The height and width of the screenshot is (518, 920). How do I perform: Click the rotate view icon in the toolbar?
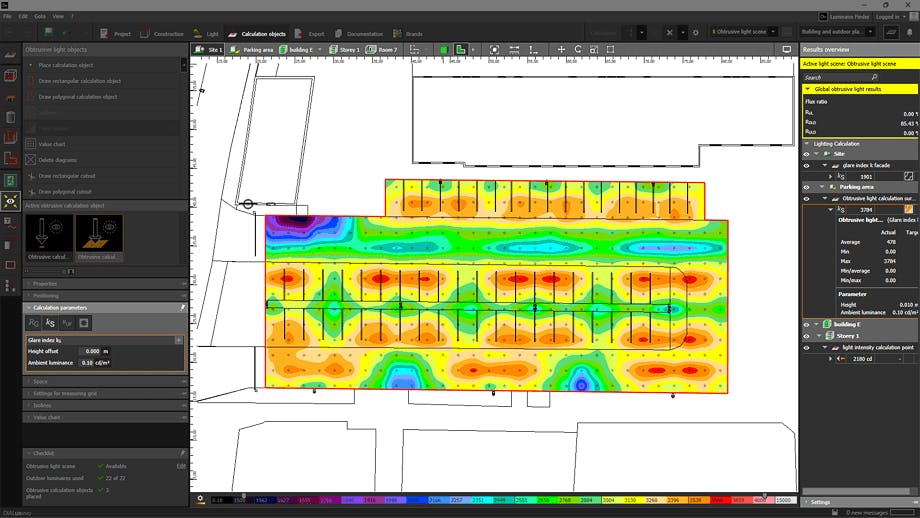[577, 49]
